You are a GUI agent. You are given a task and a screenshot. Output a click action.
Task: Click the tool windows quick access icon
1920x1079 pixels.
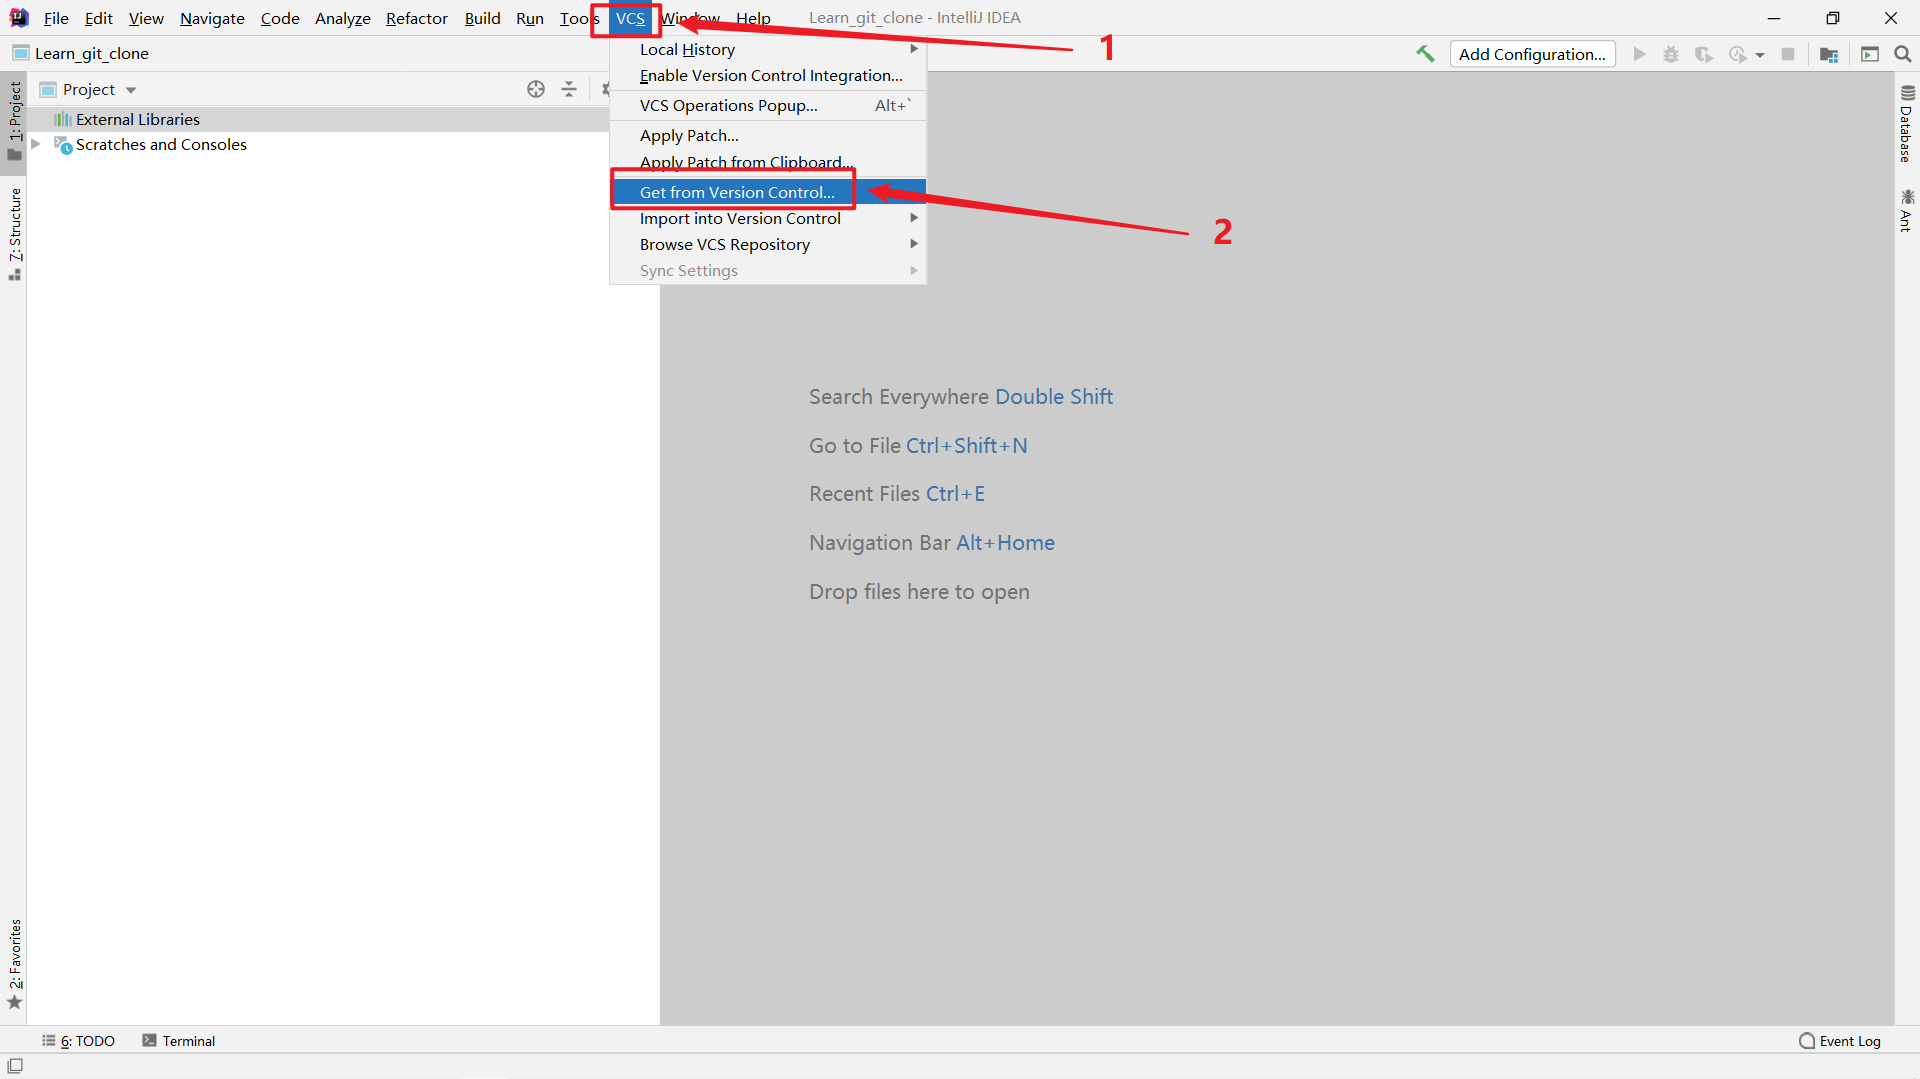click(15, 1066)
